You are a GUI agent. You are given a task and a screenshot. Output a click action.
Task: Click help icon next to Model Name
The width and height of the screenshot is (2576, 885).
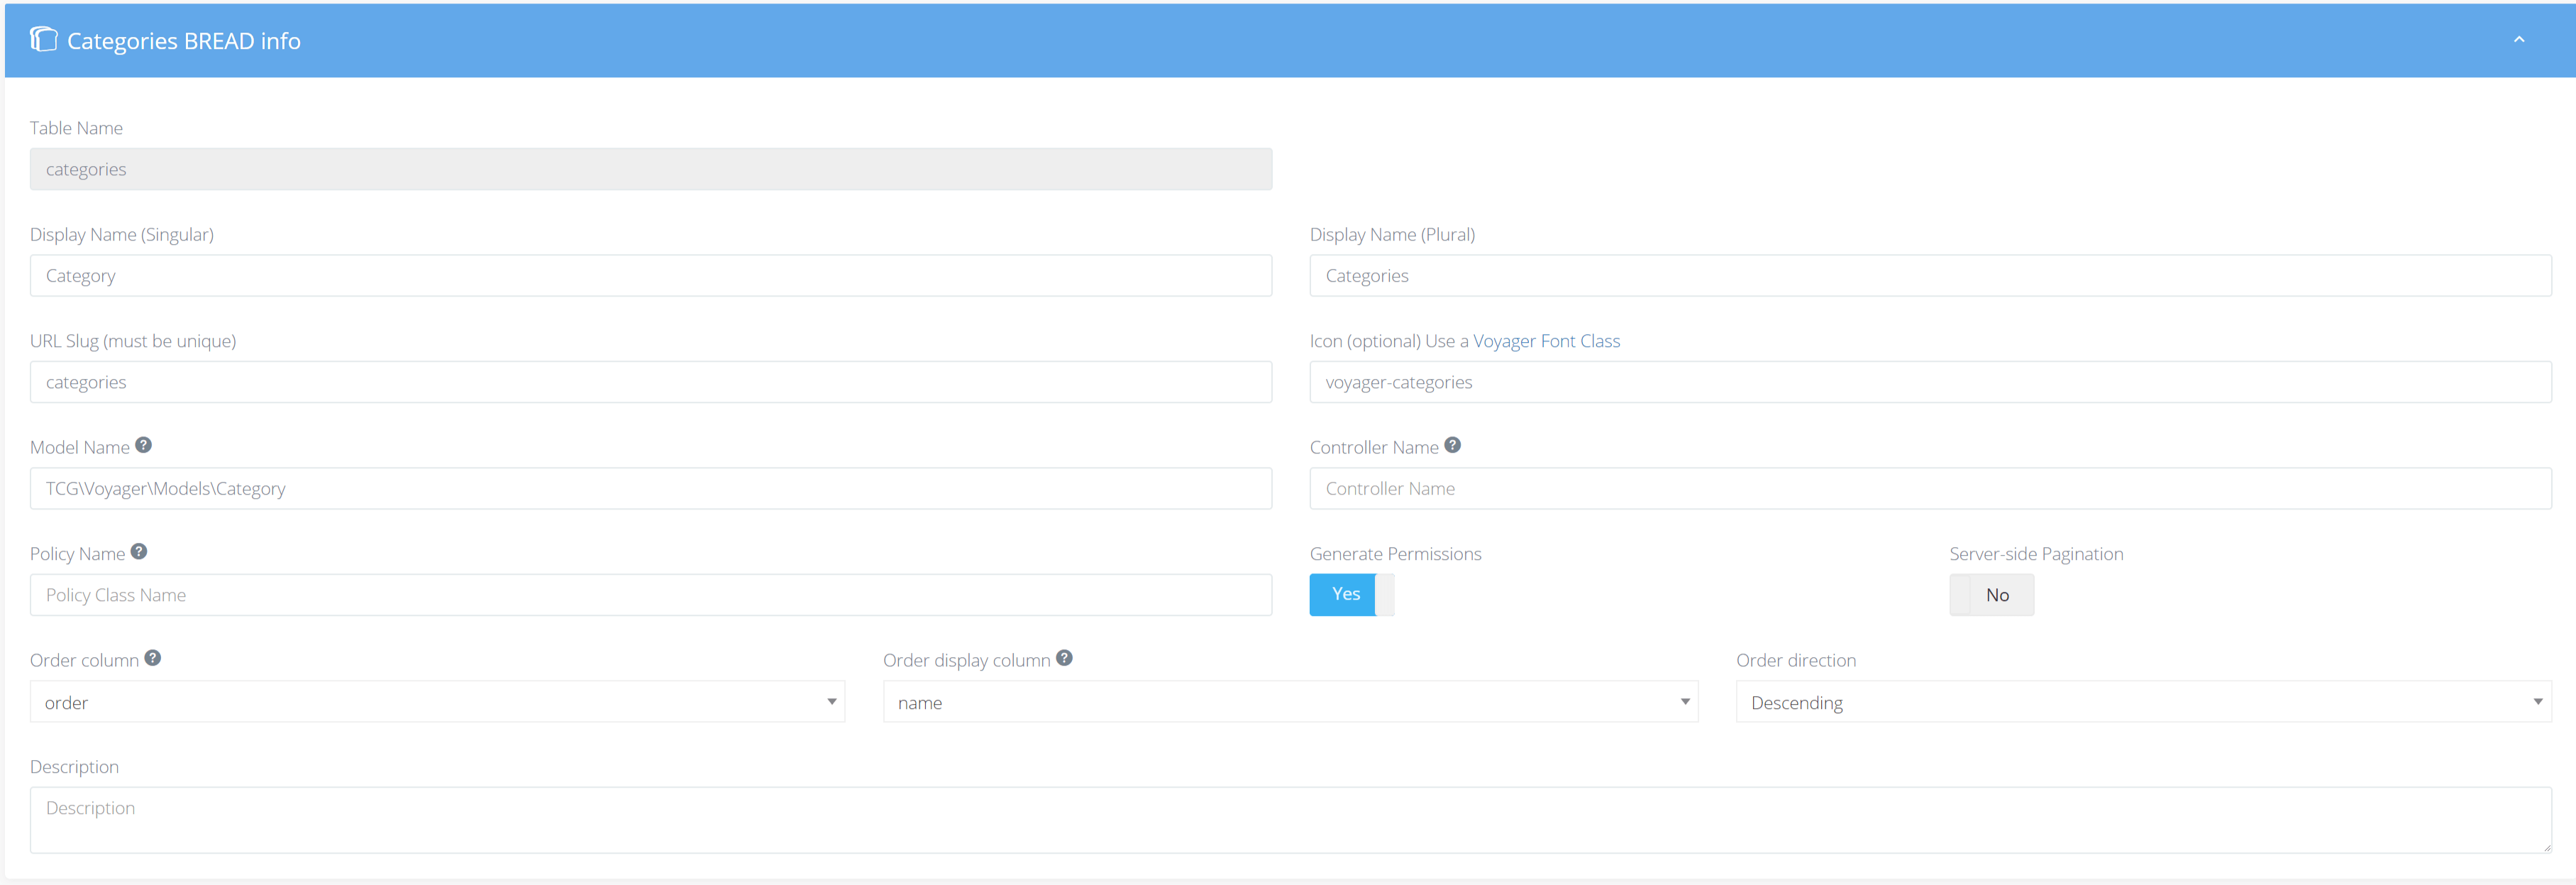[x=144, y=445]
